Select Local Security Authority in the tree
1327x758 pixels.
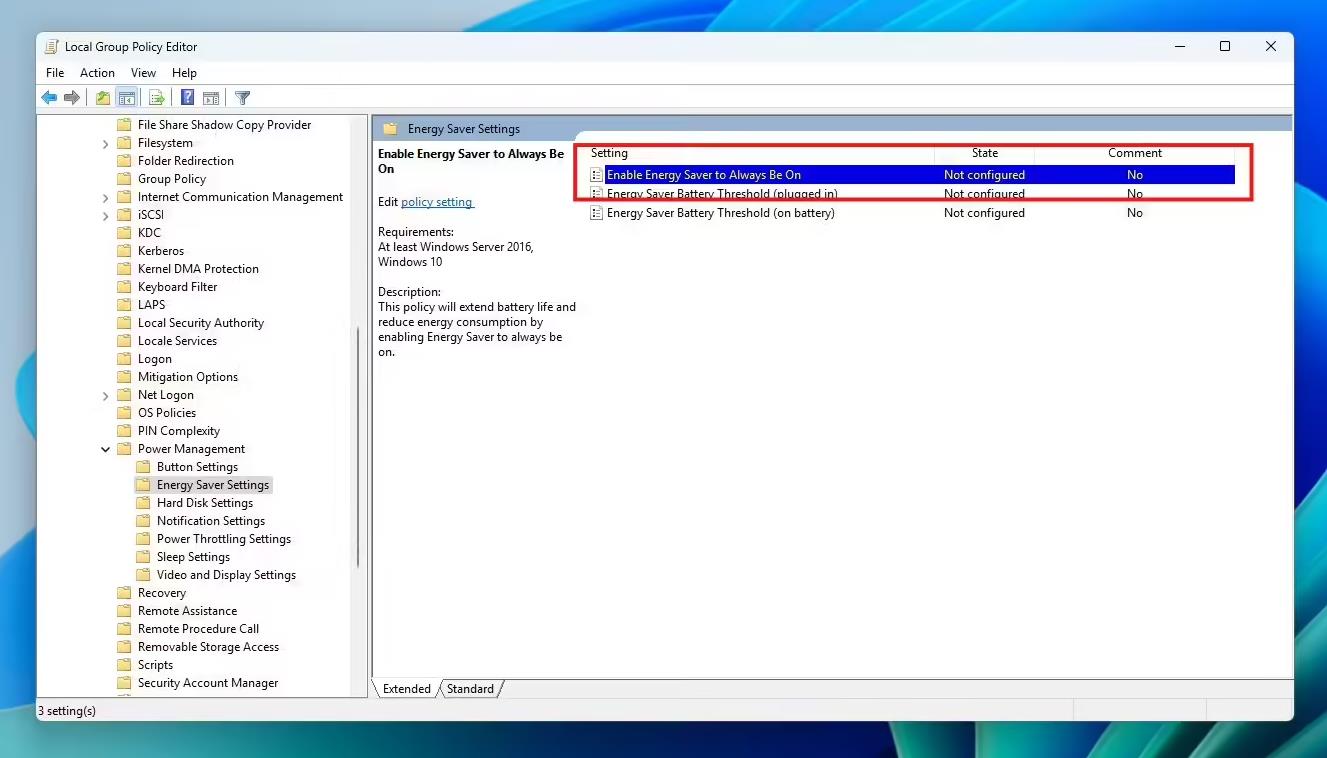(201, 323)
